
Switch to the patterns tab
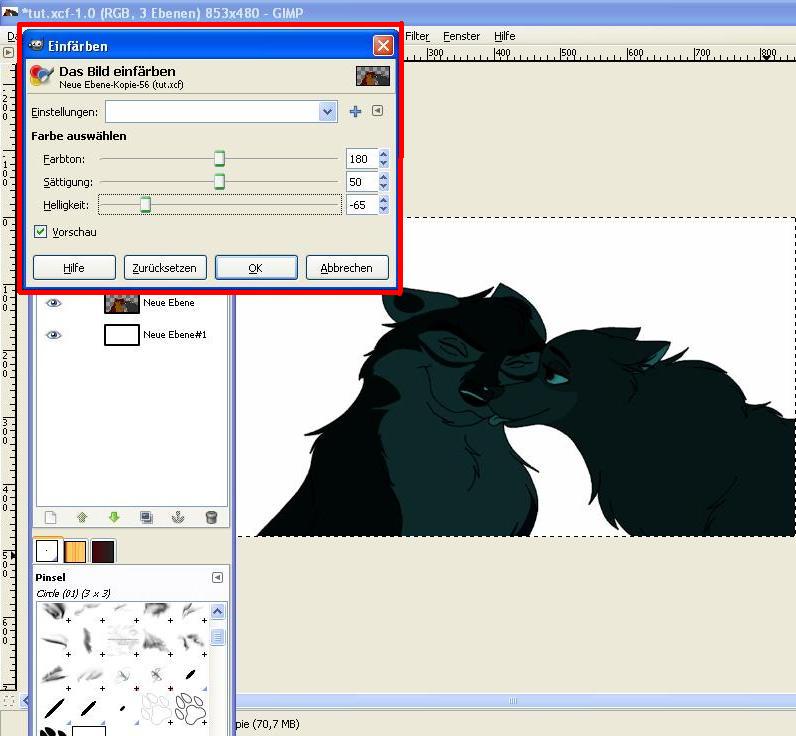pyautogui.click(x=75, y=551)
